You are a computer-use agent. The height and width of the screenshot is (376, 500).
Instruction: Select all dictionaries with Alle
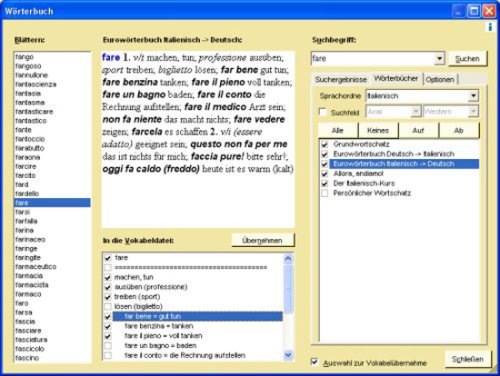coord(338,131)
